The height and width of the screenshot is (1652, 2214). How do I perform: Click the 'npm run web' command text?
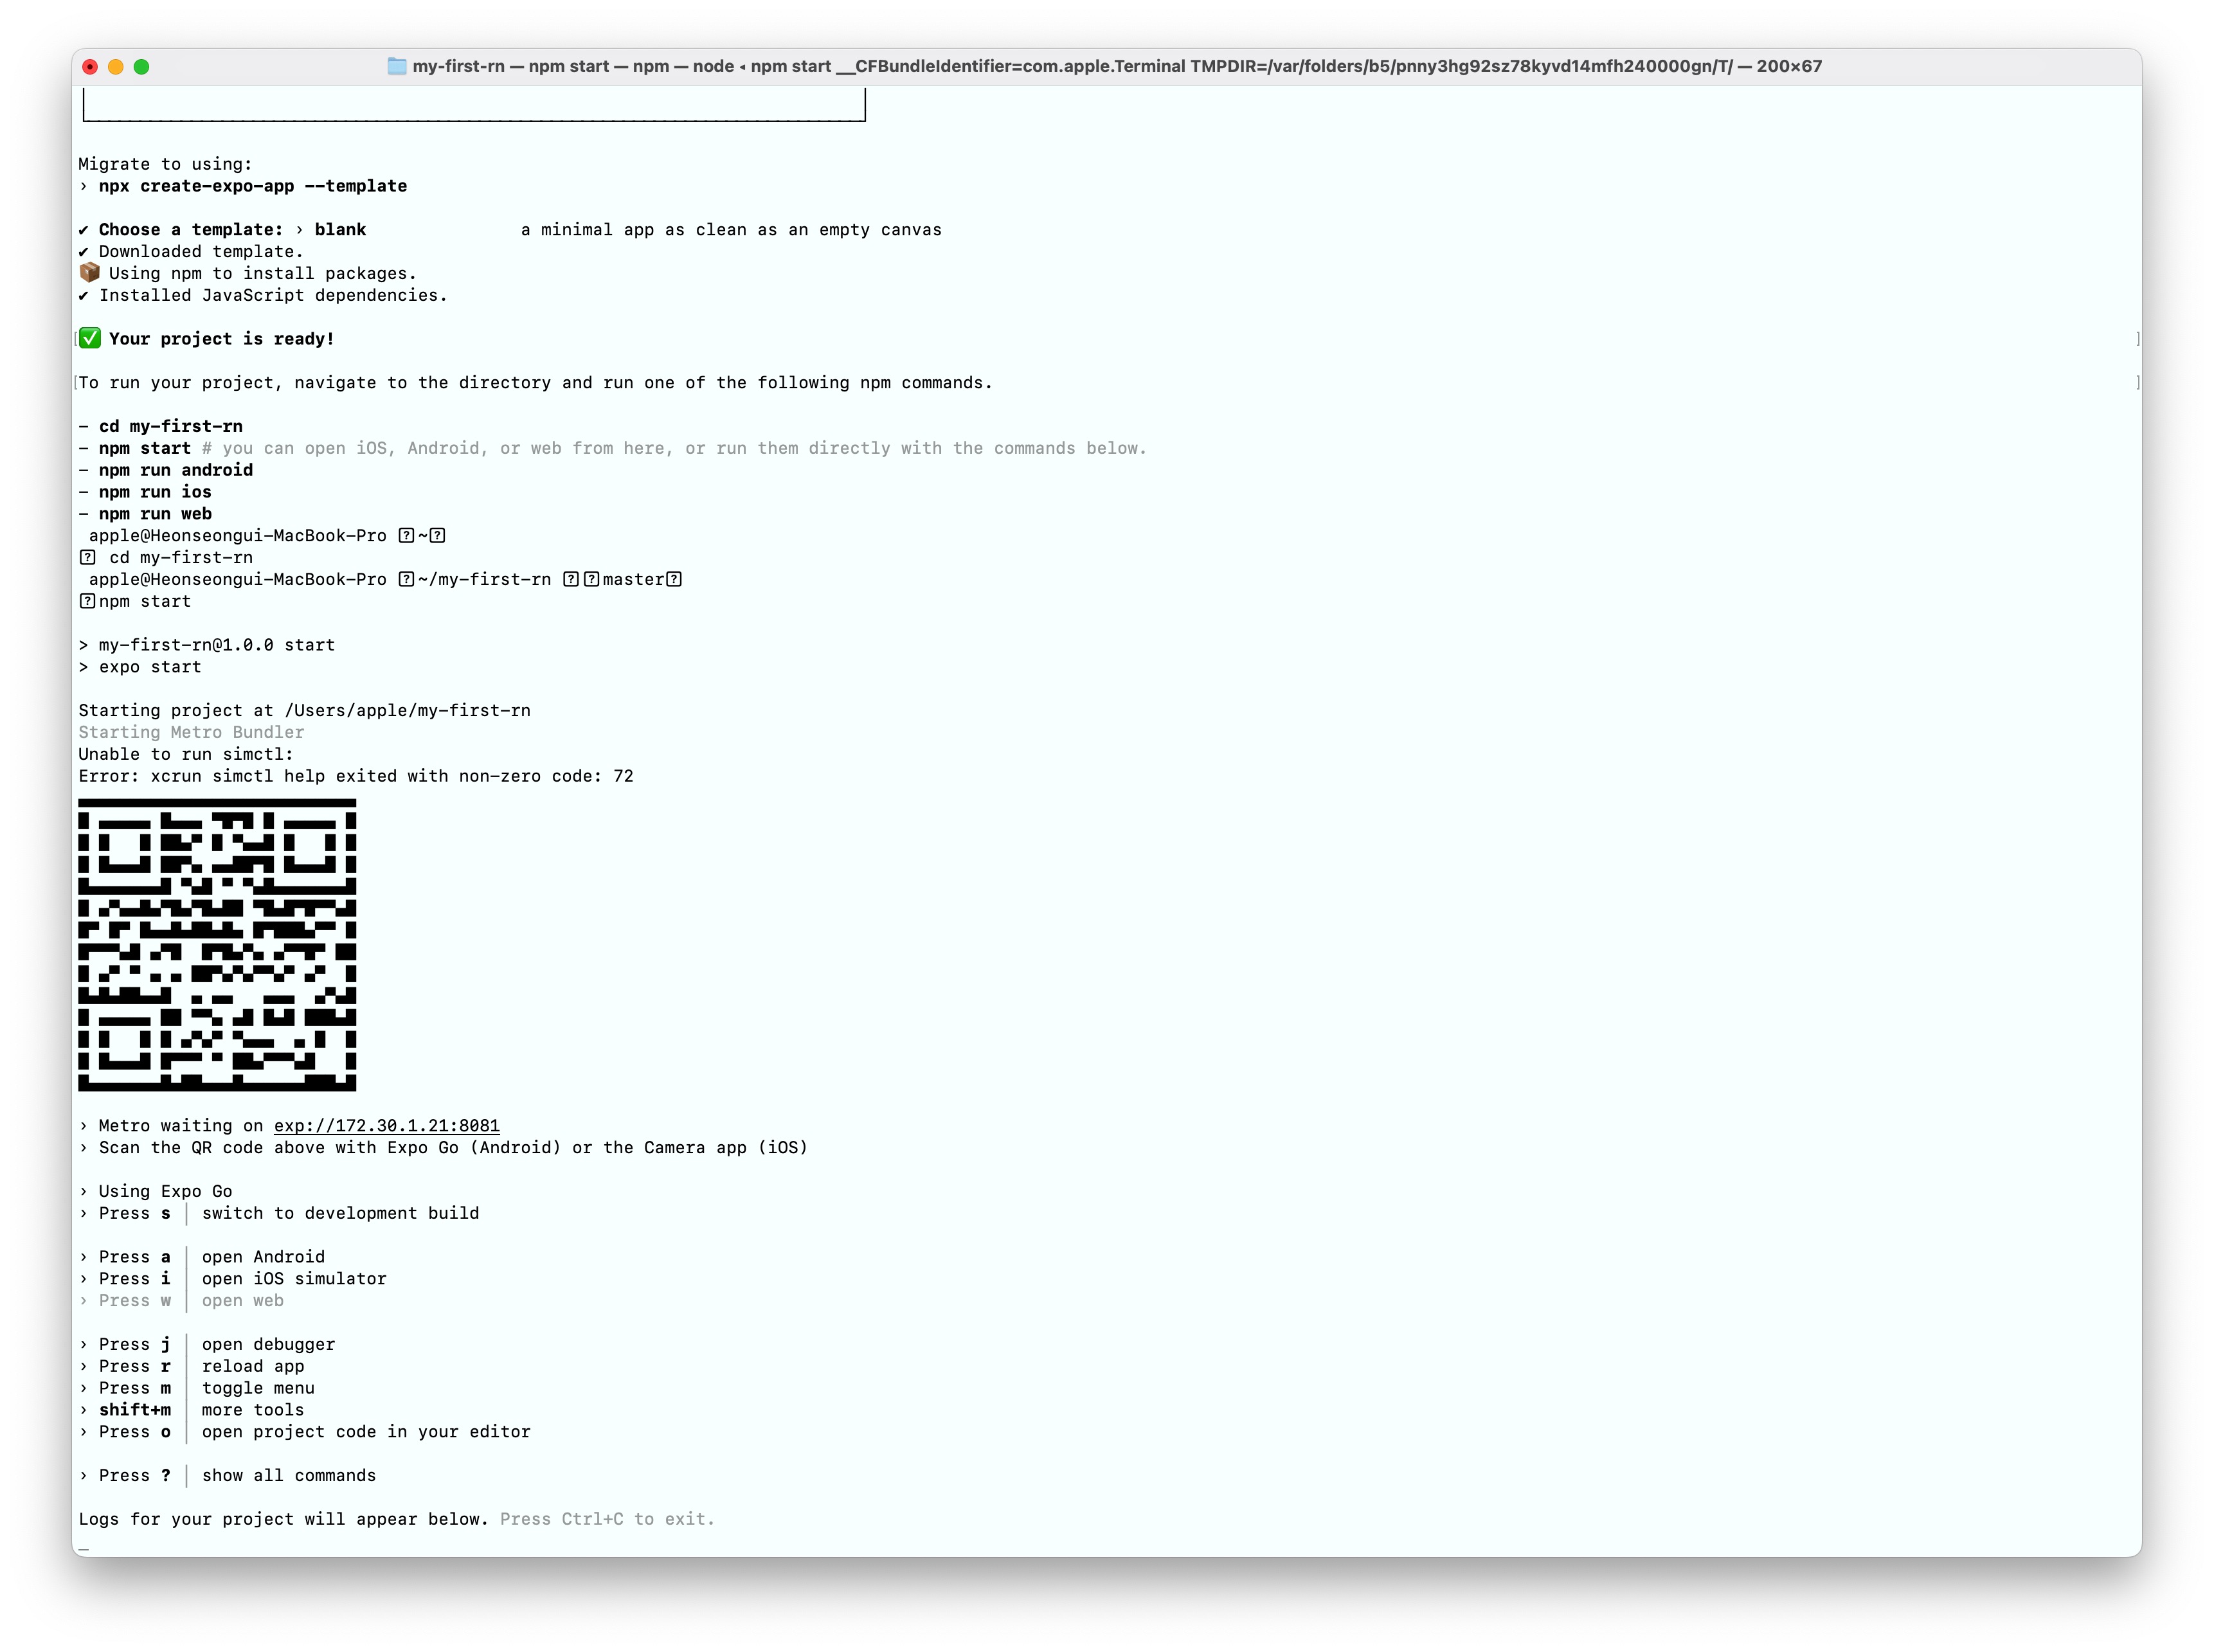[155, 514]
